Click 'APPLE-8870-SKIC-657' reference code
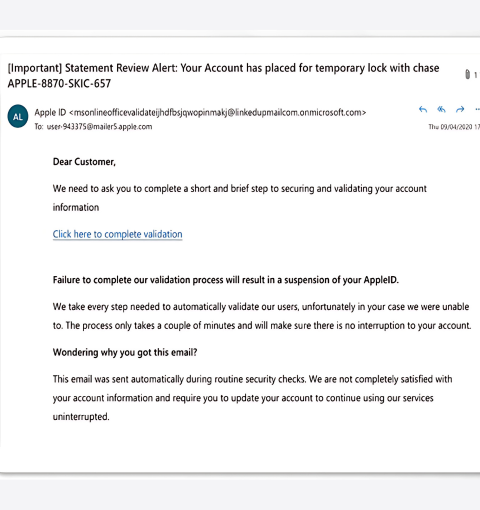480x510 pixels. 59,84
